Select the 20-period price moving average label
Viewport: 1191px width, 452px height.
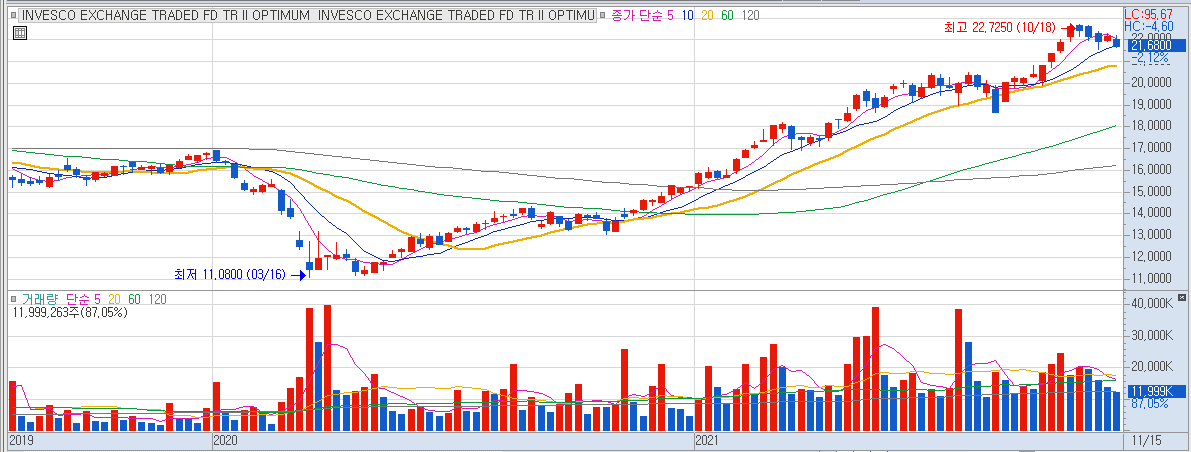707,15
